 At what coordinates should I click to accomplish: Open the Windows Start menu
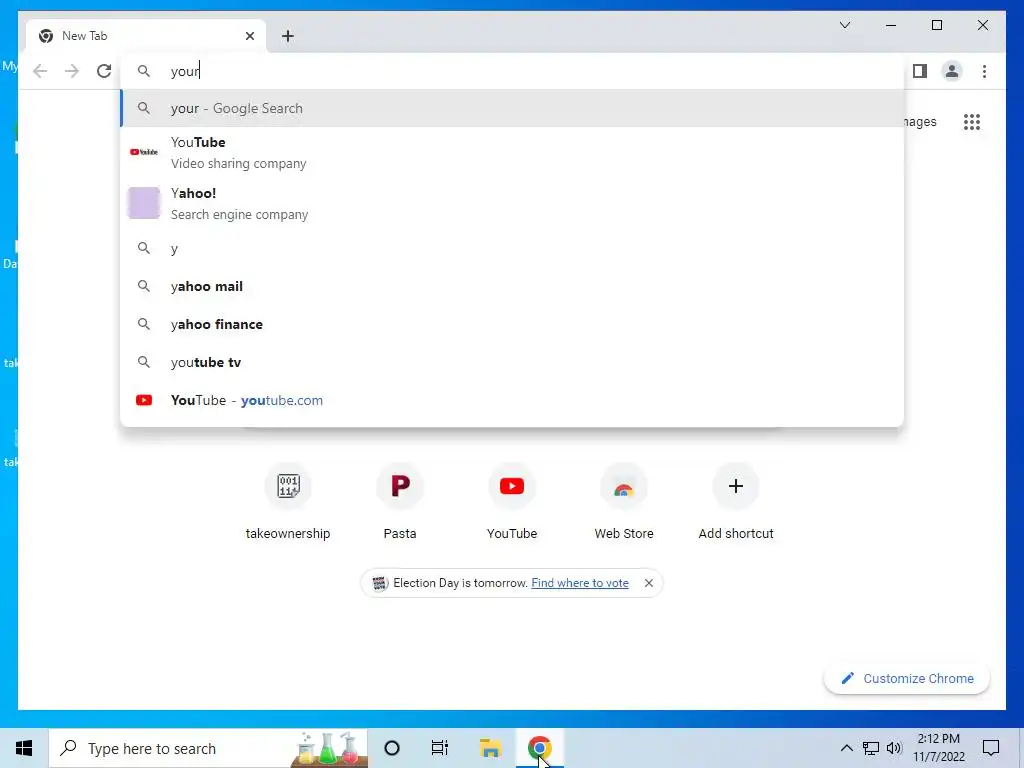24,748
